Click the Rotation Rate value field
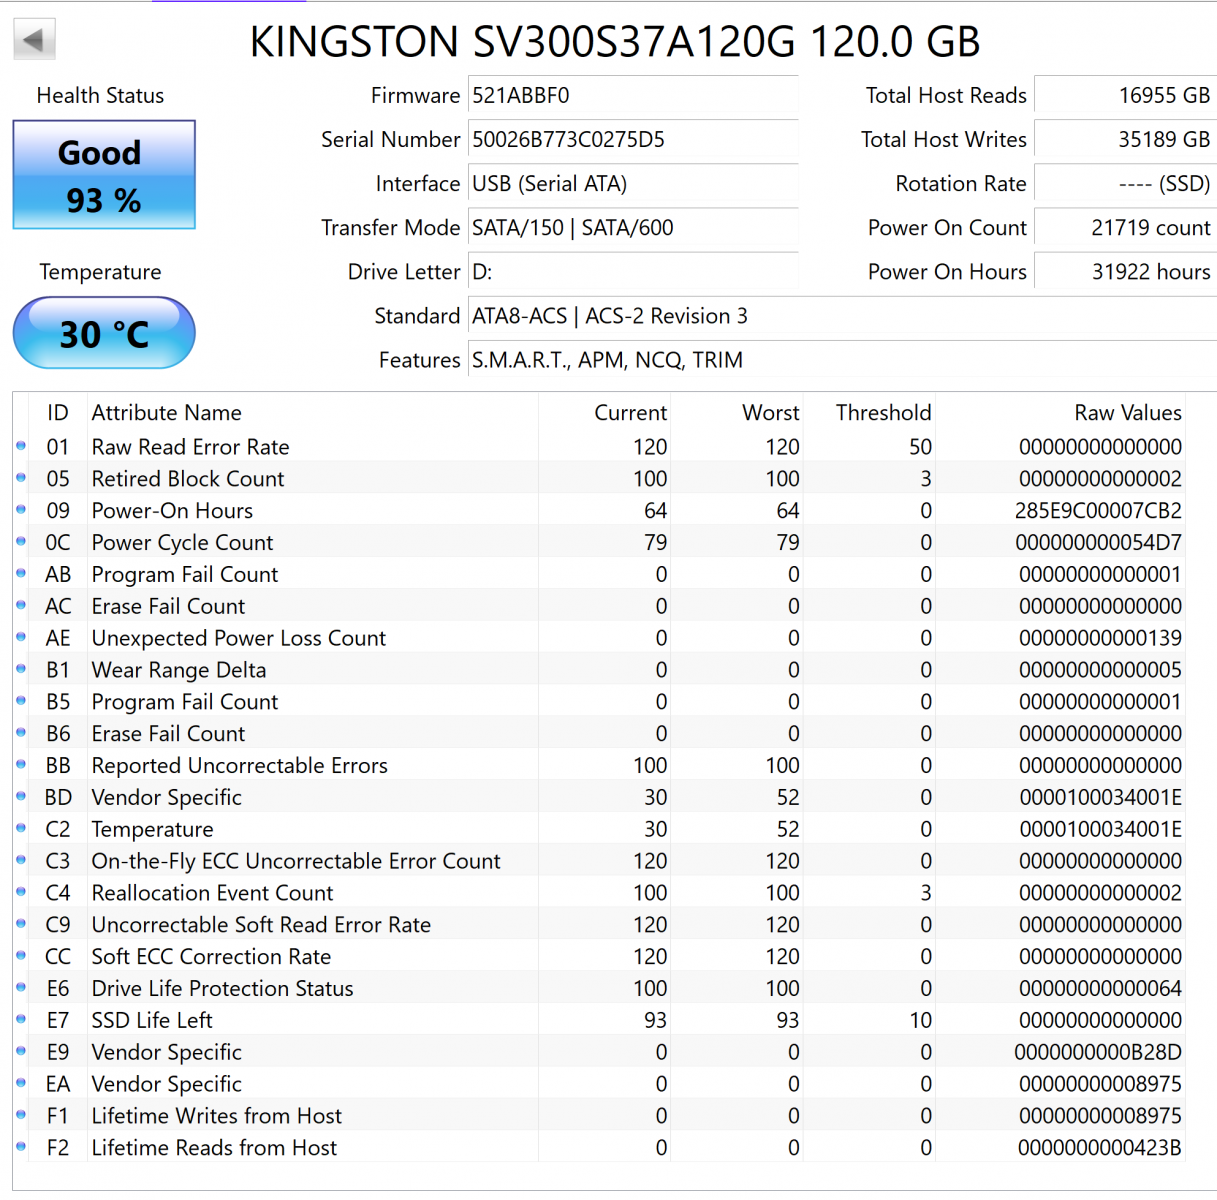Viewport: 1217px width, 1200px height. pyautogui.click(x=1125, y=184)
